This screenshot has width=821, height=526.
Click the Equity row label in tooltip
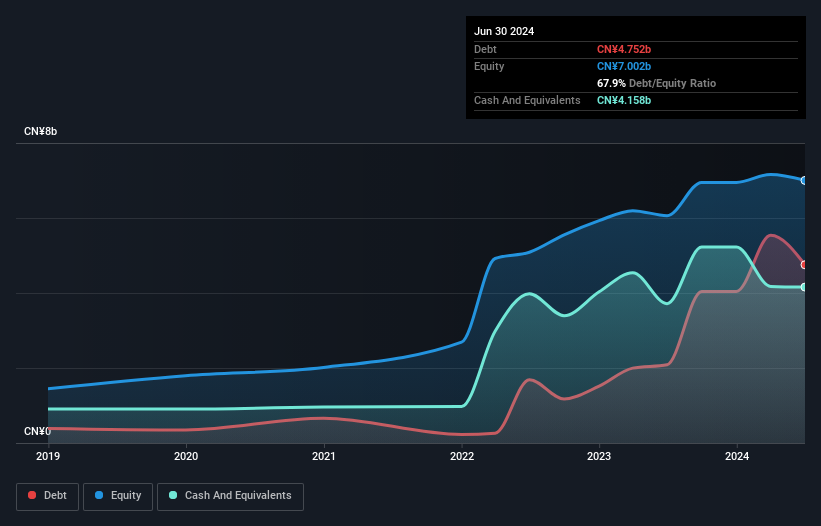[489, 66]
